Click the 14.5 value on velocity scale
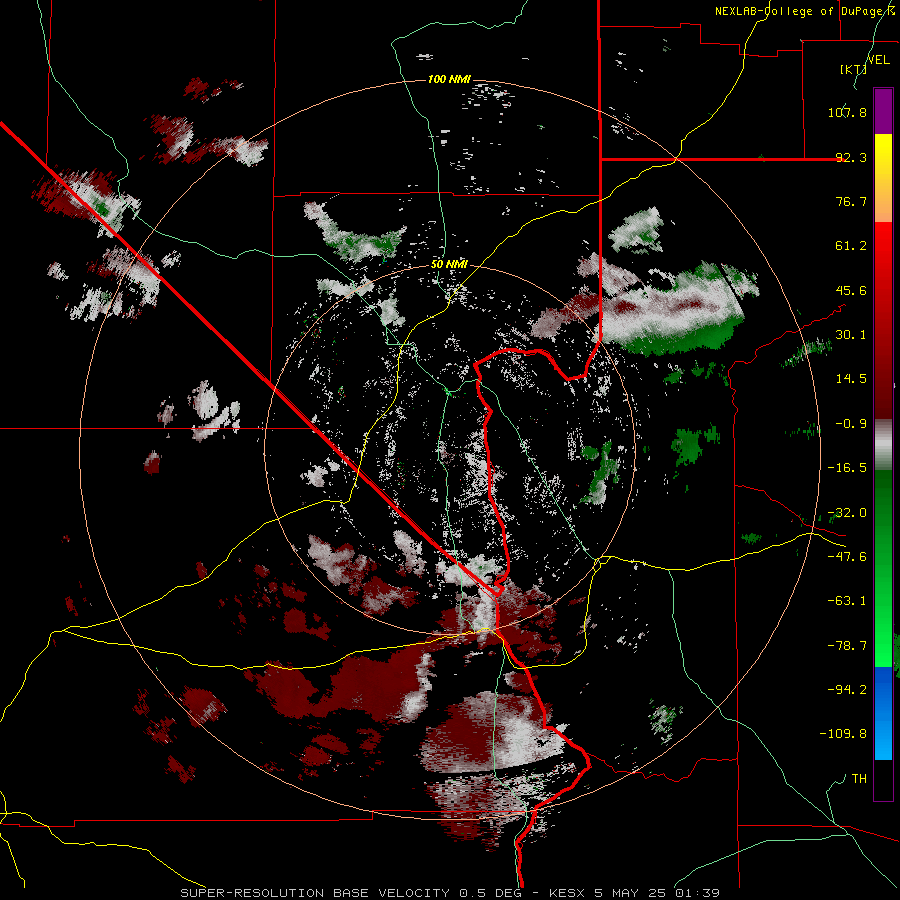Viewport: 900px width, 900px height. click(851, 379)
